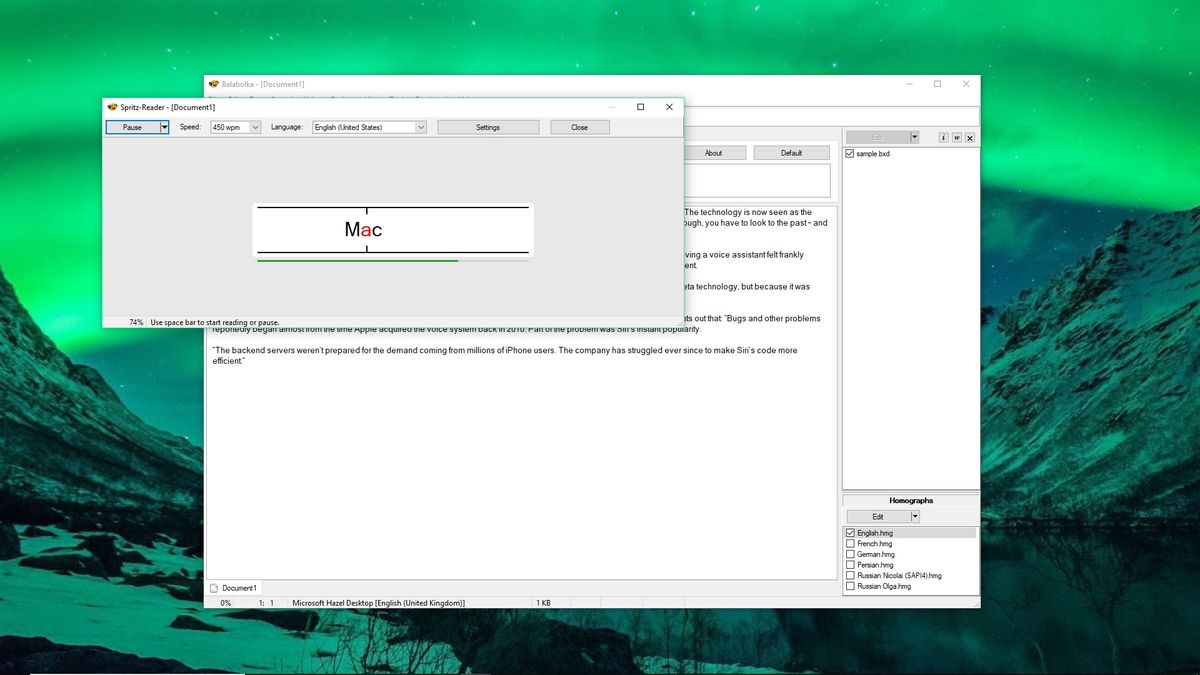This screenshot has height=675, width=1200.
Task: Open the Speed dropdown showing 450 wpm
Action: pyautogui.click(x=258, y=127)
